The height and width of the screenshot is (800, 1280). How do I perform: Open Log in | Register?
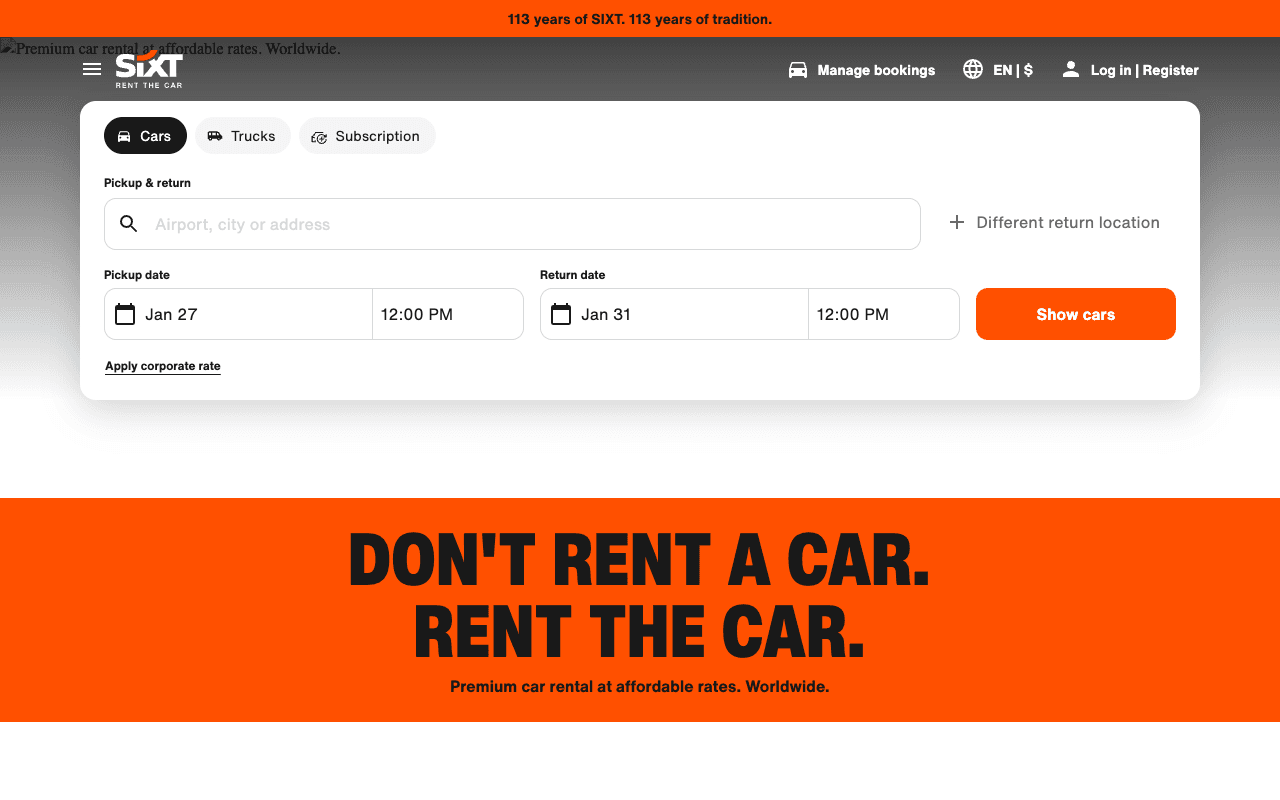(1143, 69)
